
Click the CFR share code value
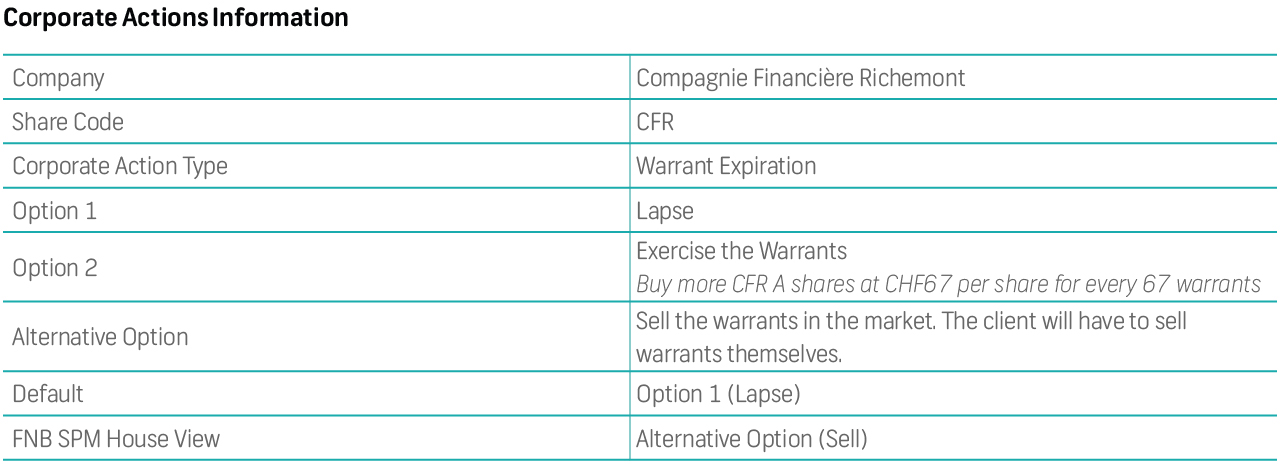655,122
